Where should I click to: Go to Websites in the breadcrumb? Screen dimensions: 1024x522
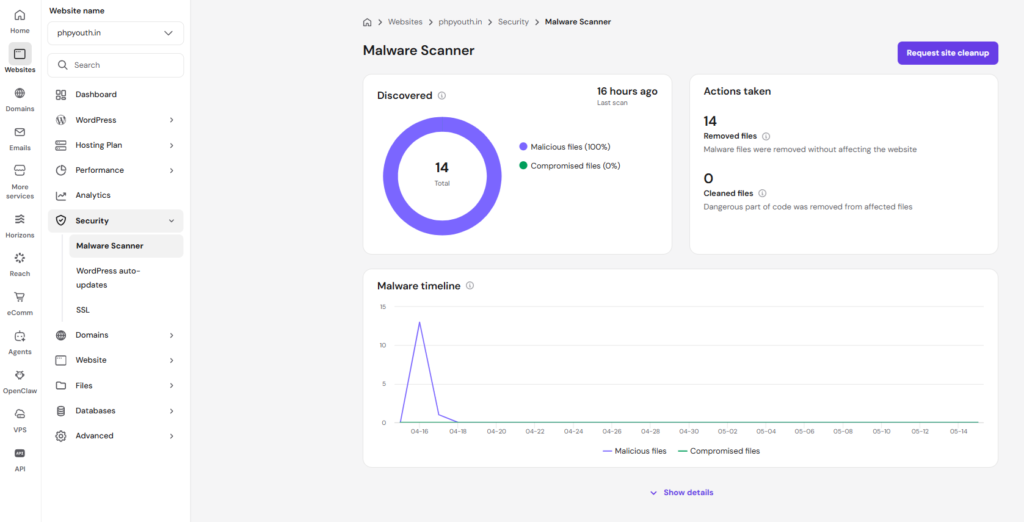click(x=404, y=22)
